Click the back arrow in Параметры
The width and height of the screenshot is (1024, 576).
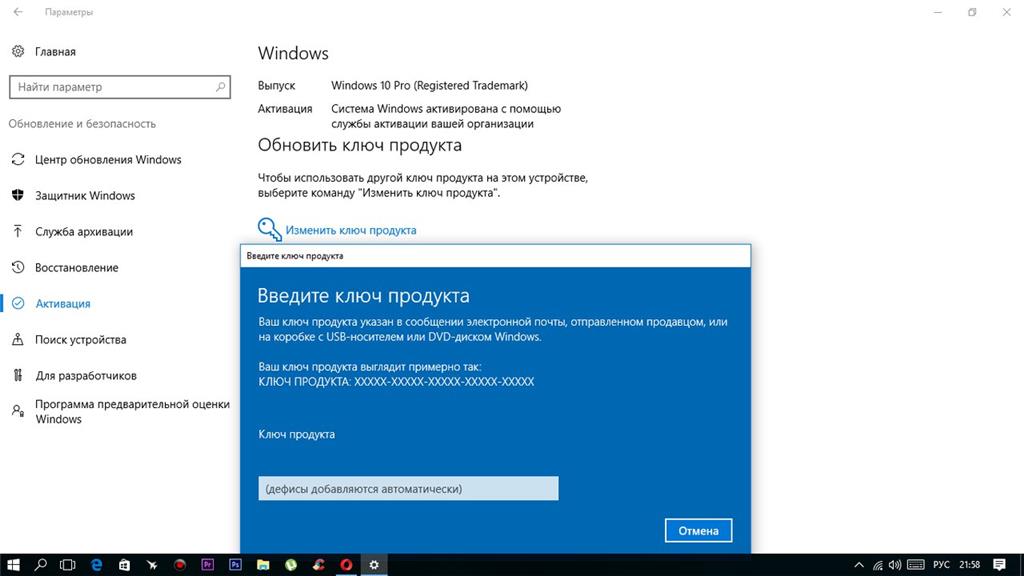click(x=18, y=12)
